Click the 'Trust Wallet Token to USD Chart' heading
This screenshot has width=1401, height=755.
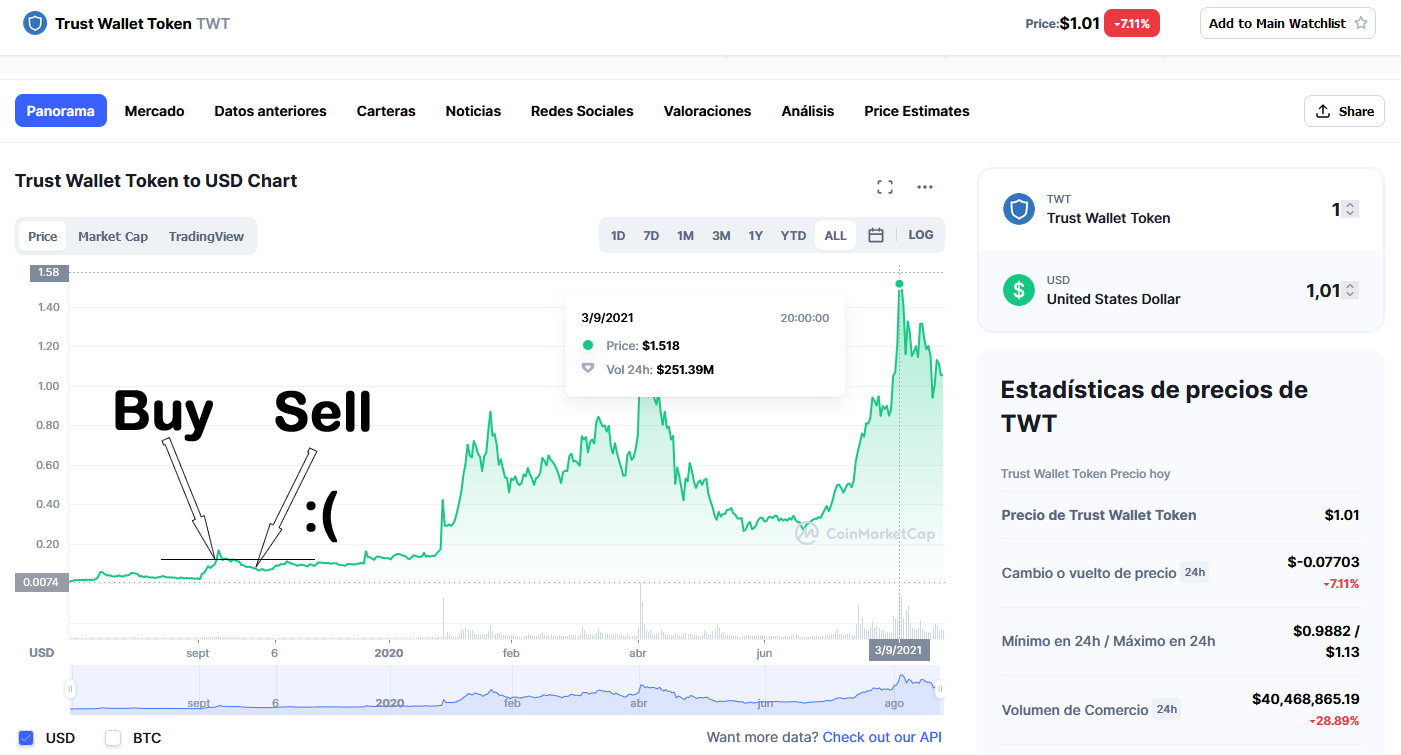[156, 181]
